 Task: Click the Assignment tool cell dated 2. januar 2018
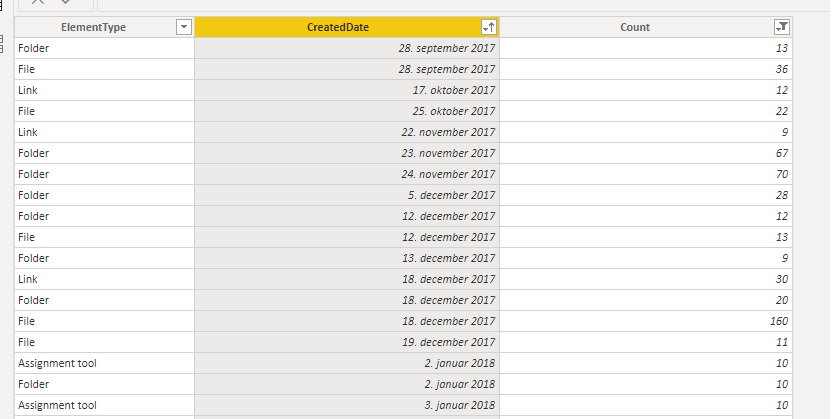click(105, 363)
